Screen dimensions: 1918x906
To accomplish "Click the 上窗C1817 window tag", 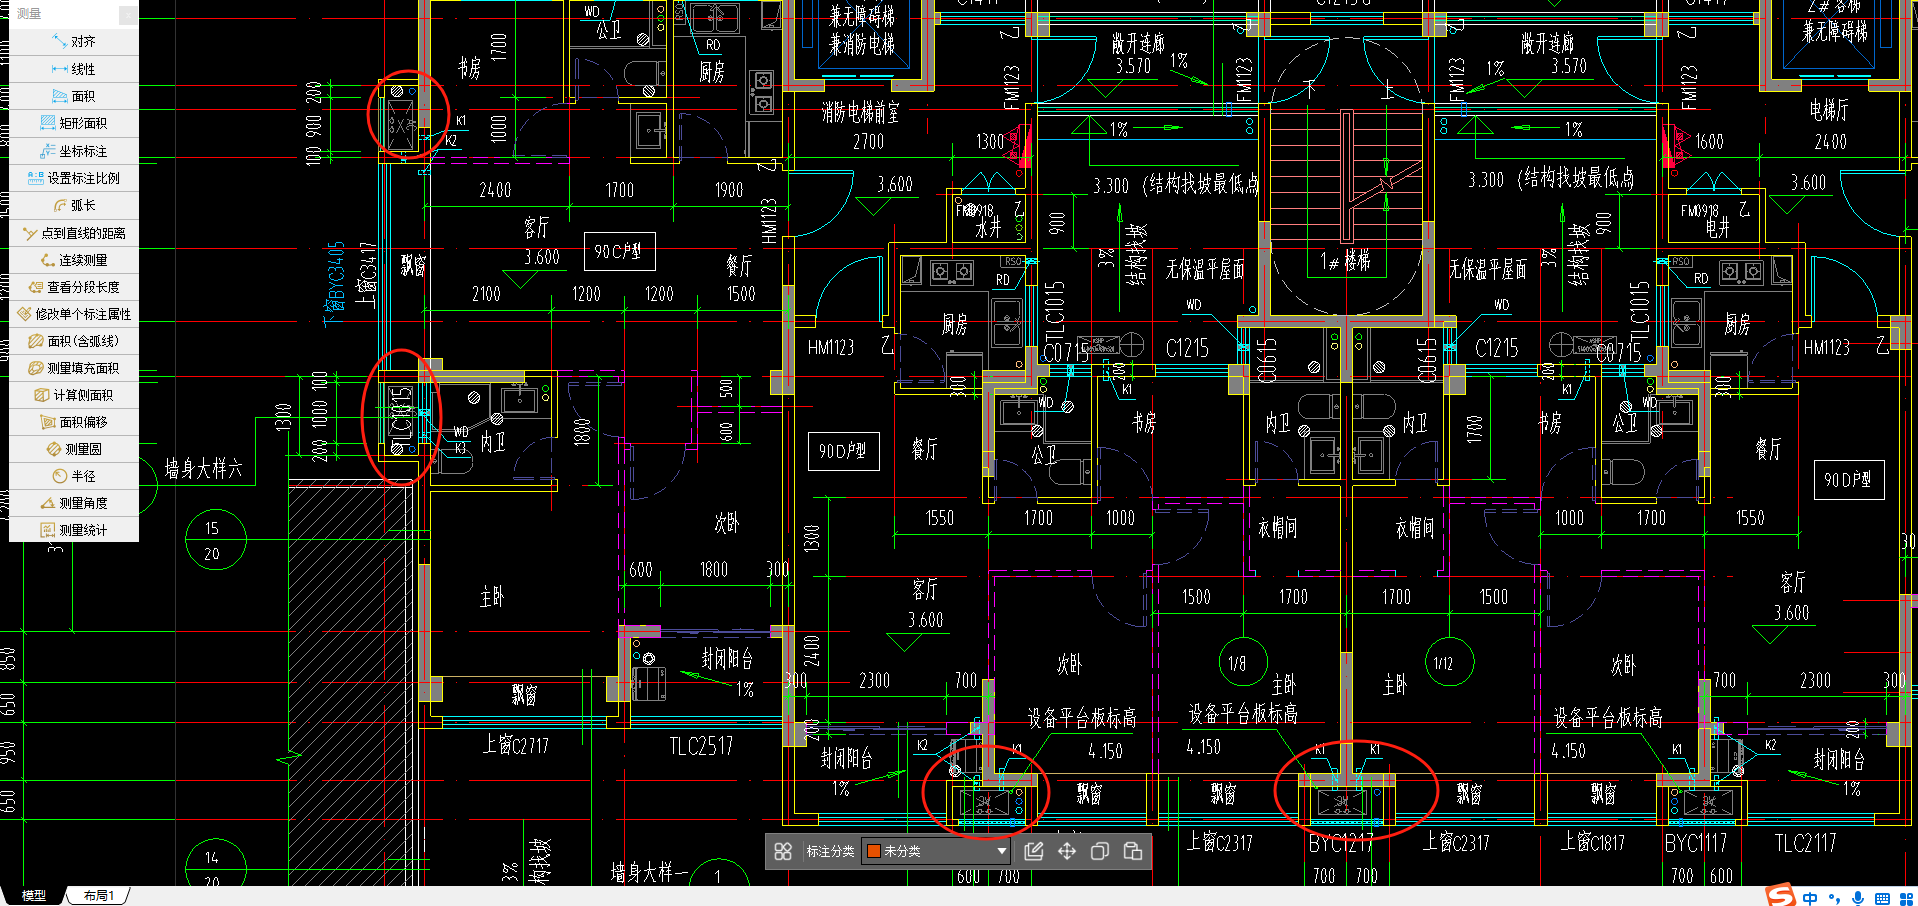I will pyautogui.click(x=1593, y=842).
